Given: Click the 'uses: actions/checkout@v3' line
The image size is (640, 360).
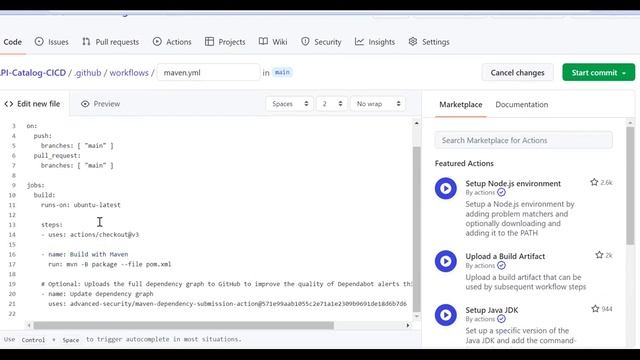Looking at the screenshot, I should point(90,234).
